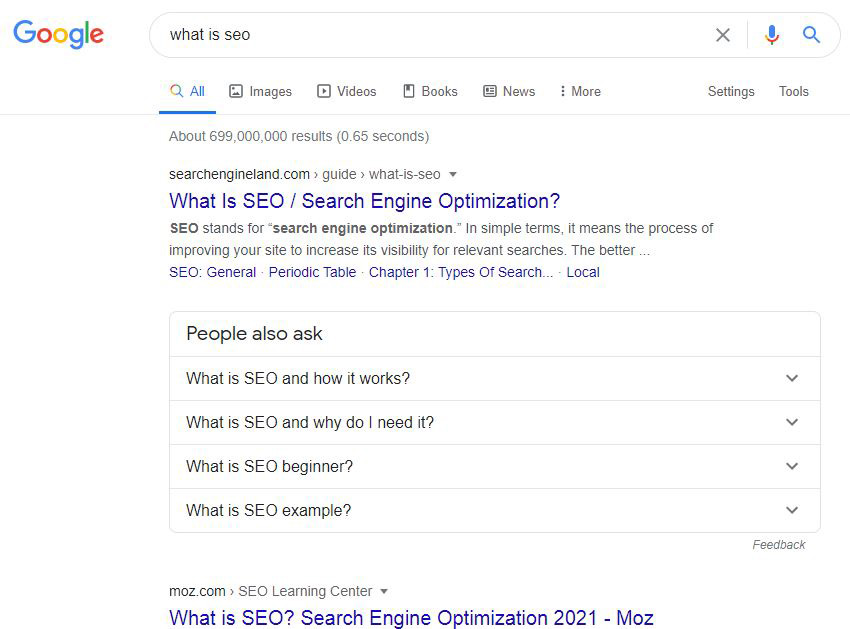Expand "What is SEO and how it works?"
The image size is (850, 629).
tap(494, 379)
